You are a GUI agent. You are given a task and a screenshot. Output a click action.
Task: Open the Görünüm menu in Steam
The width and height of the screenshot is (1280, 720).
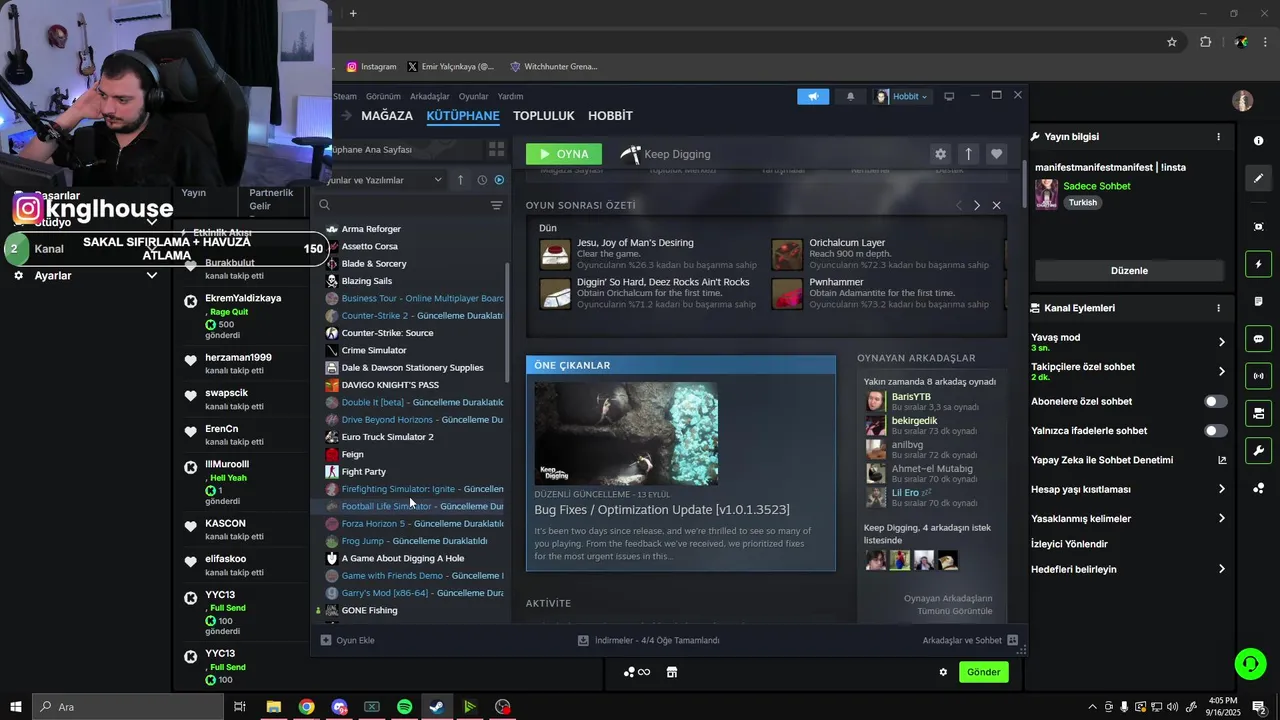tap(383, 97)
